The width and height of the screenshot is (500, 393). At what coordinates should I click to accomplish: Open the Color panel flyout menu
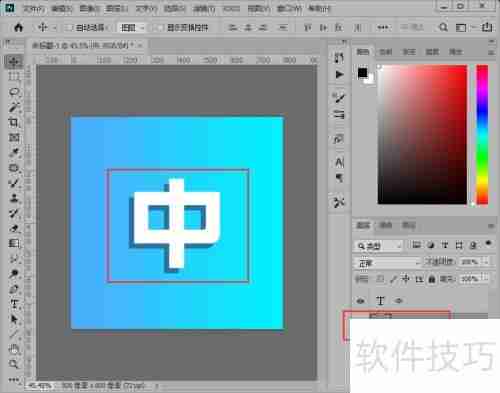[x=491, y=52]
